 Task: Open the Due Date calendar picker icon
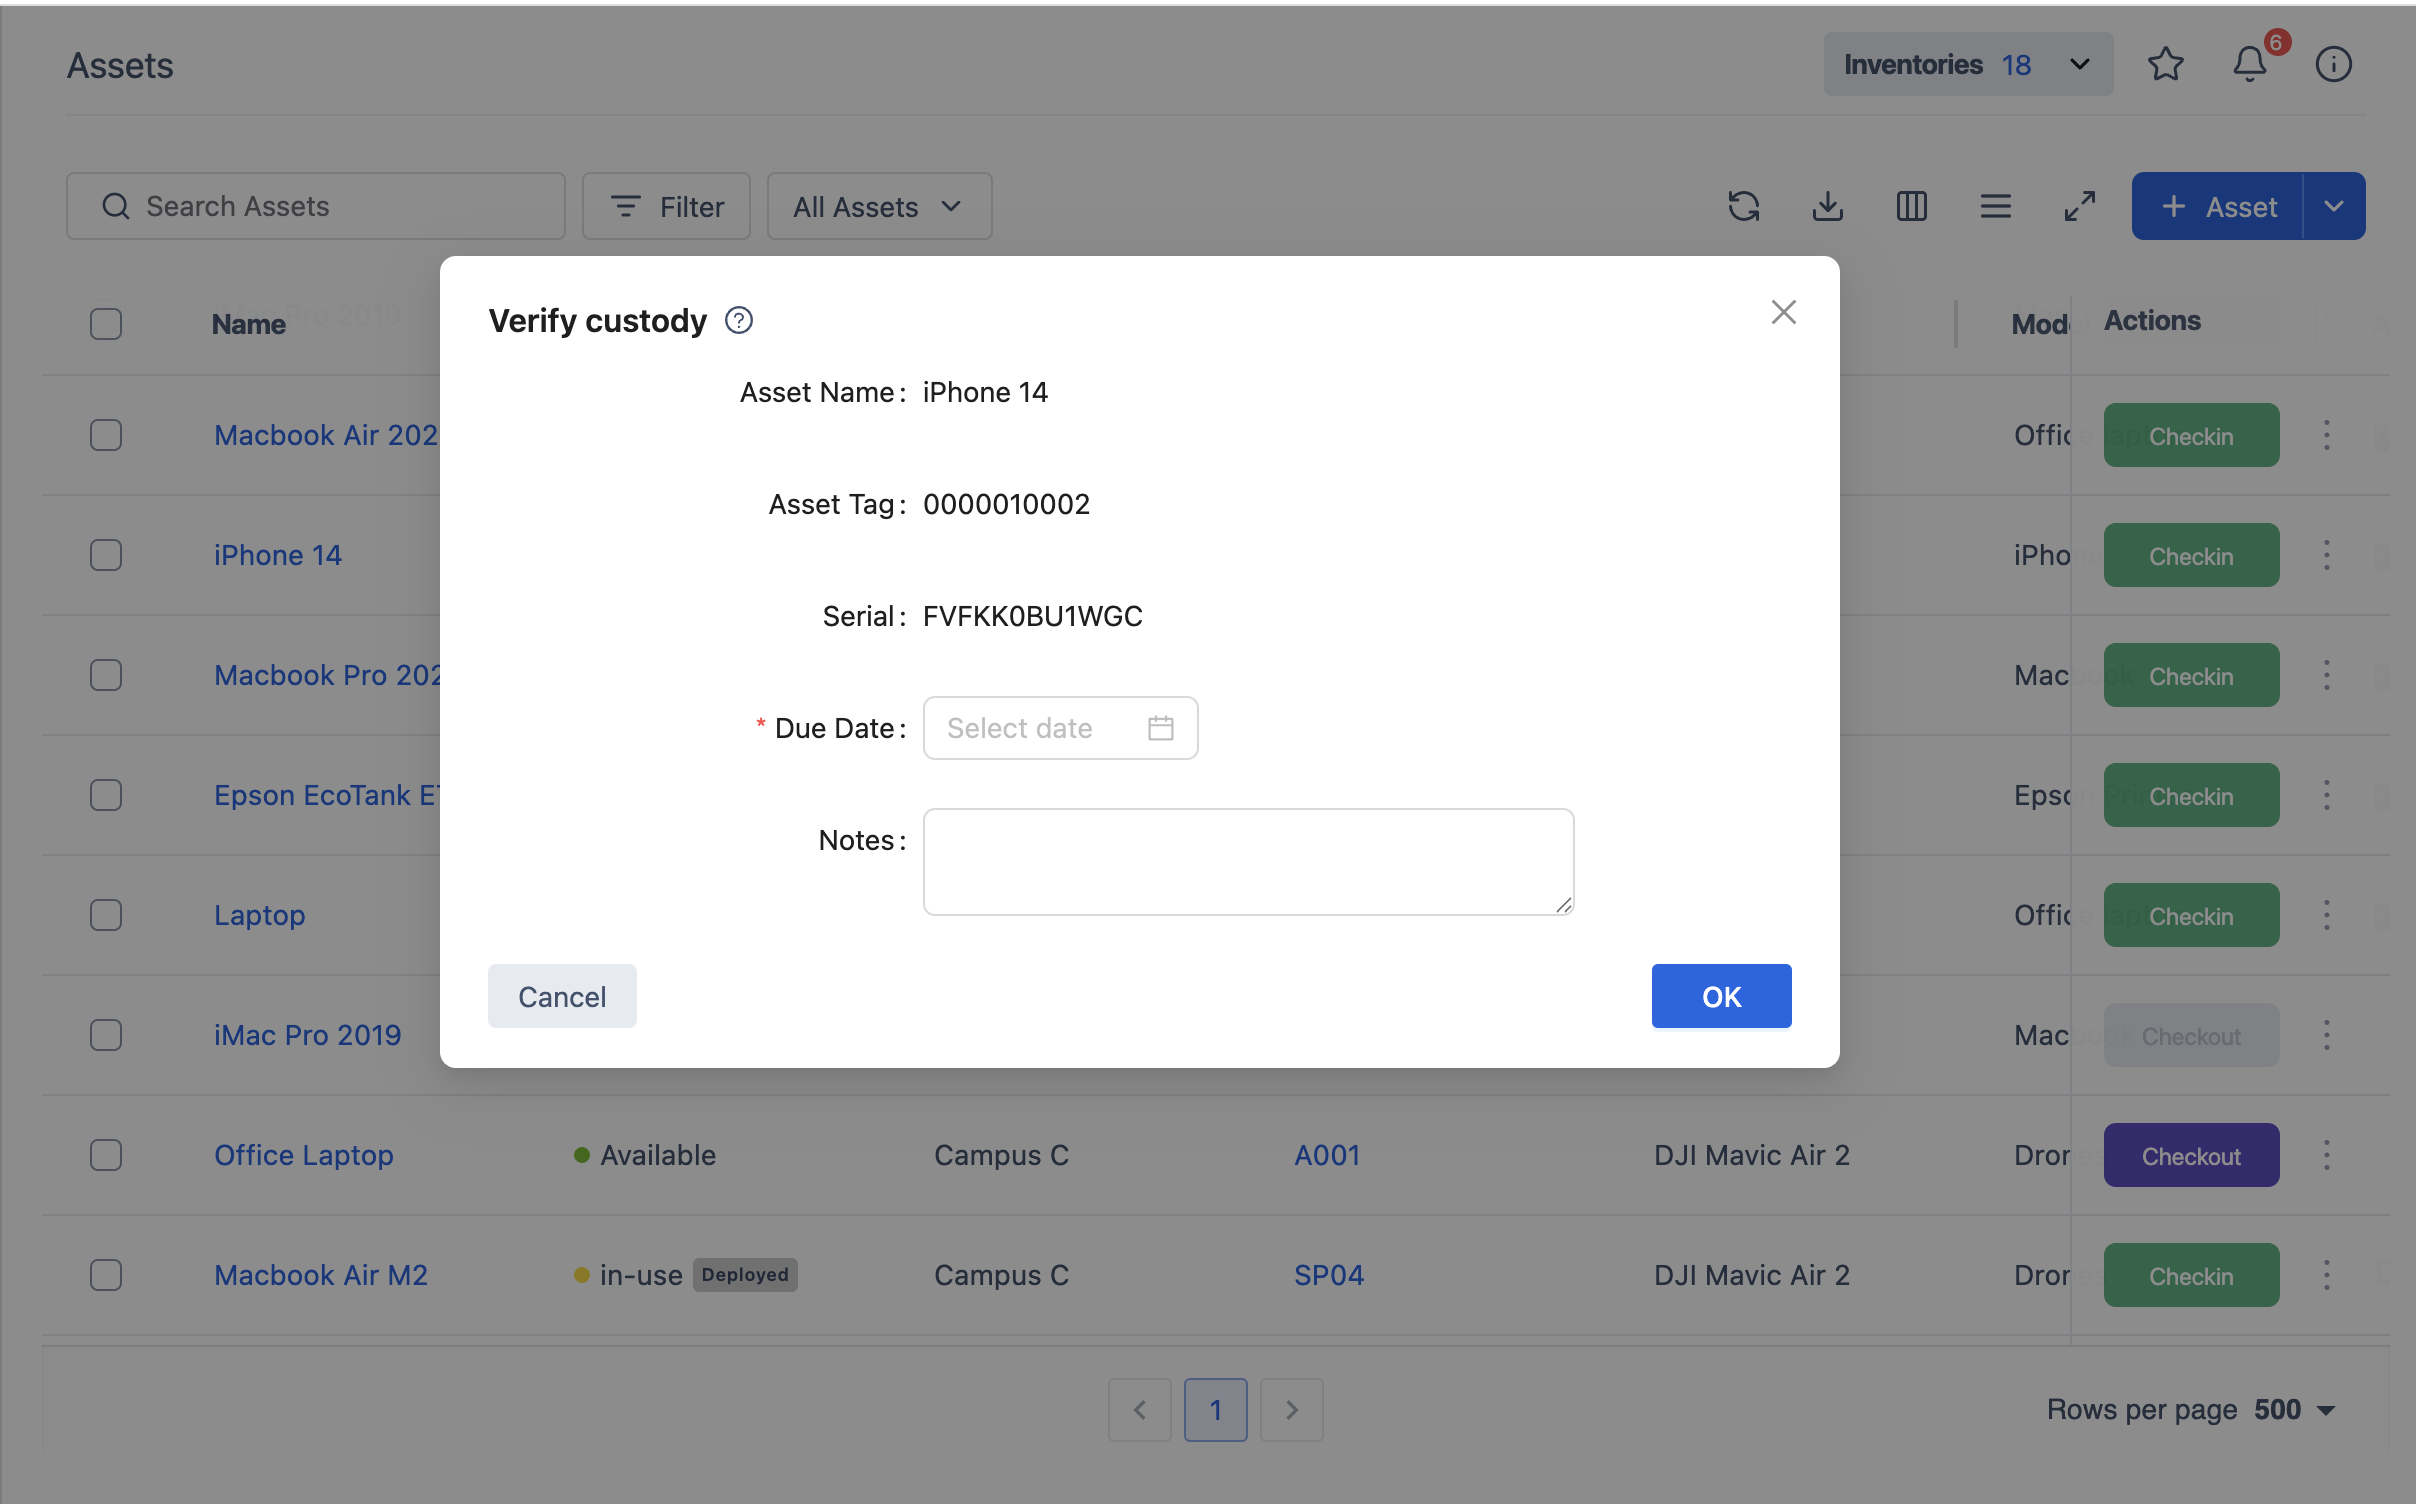(x=1160, y=728)
